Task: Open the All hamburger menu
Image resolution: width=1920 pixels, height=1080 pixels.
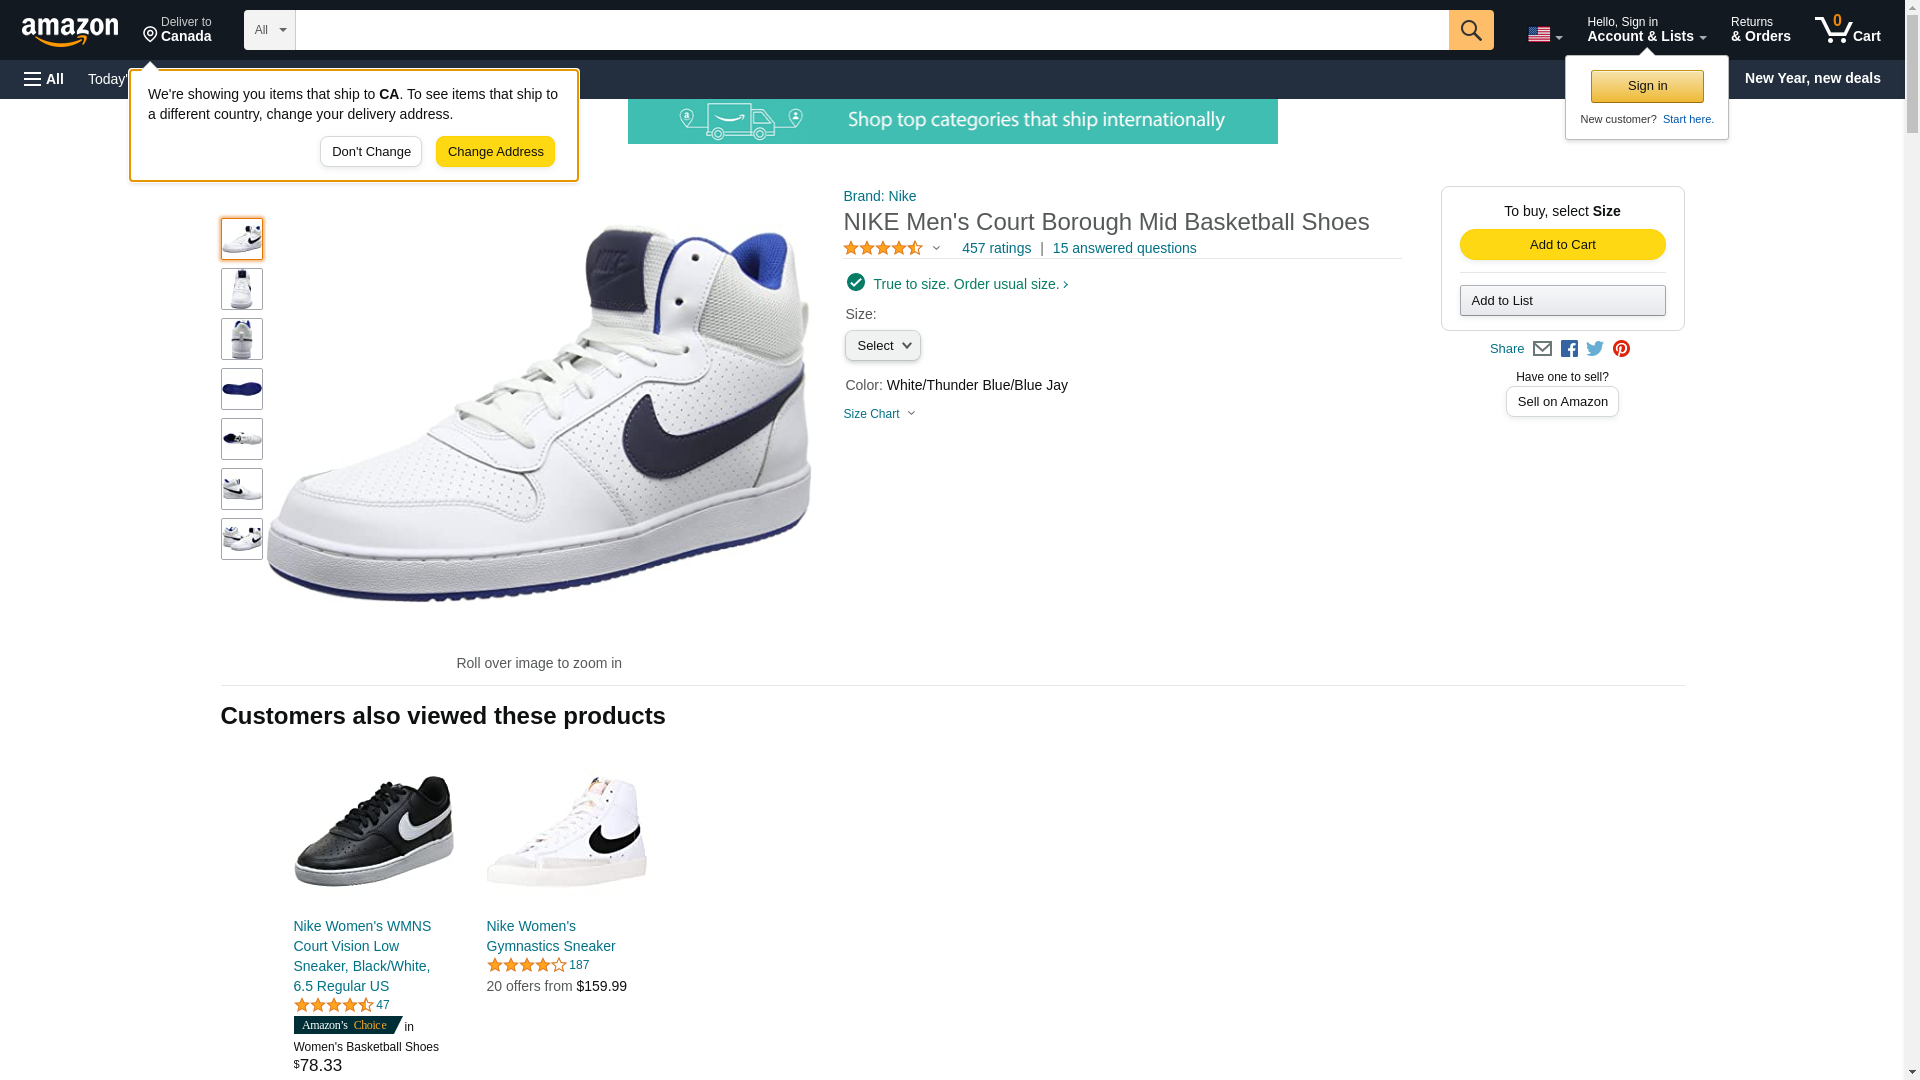Action: [x=44, y=79]
